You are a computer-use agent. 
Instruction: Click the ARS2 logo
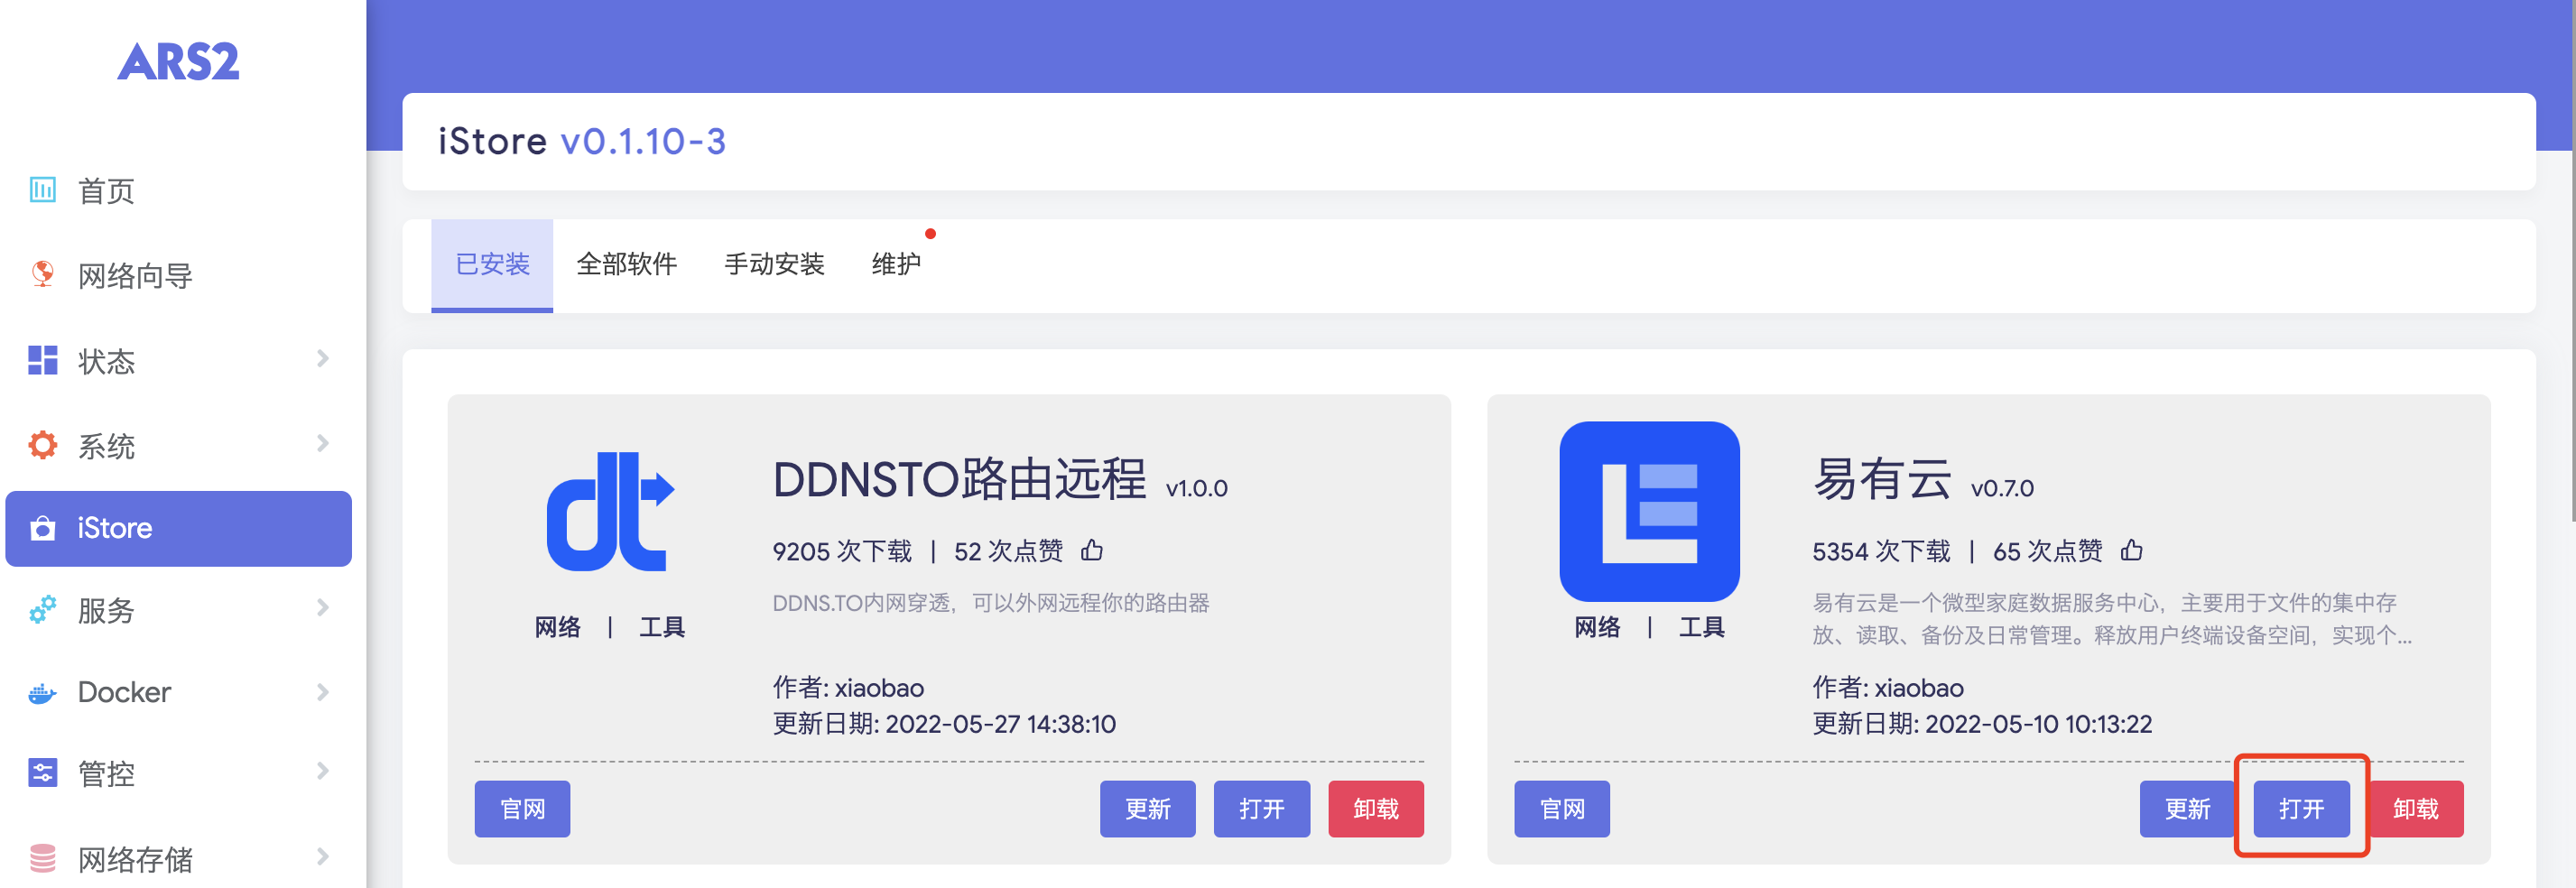coord(178,62)
